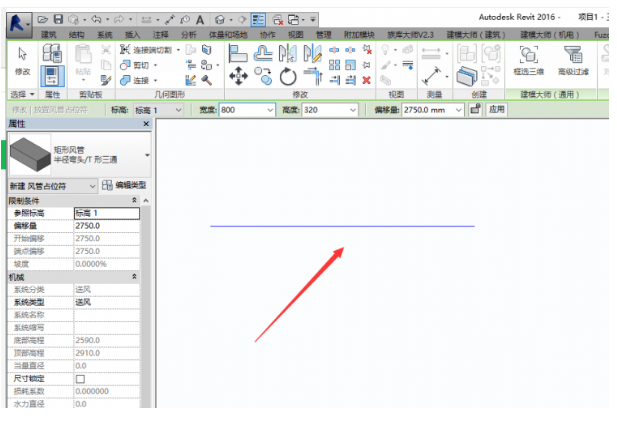The height and width of the screenshot is (422, 617).
Task: Collapse the 机械 section
Action: [x=134, y=277]
